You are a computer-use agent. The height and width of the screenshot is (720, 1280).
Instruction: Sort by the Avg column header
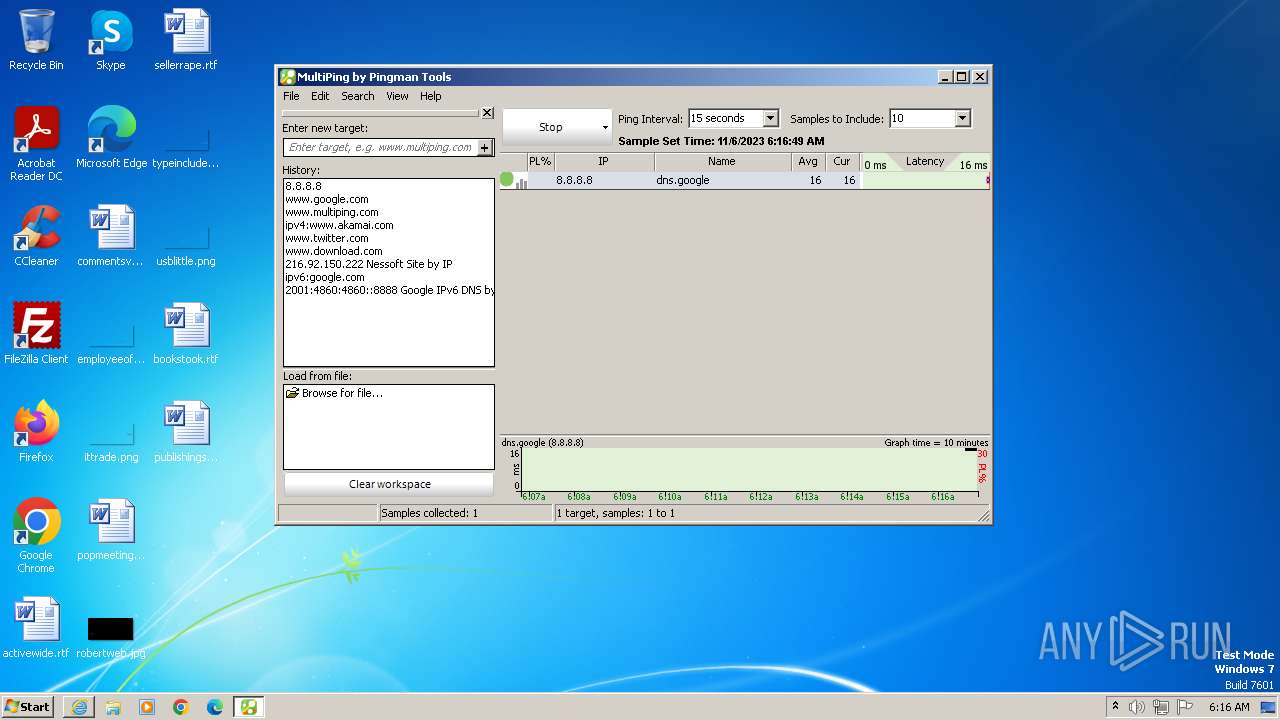808,161
